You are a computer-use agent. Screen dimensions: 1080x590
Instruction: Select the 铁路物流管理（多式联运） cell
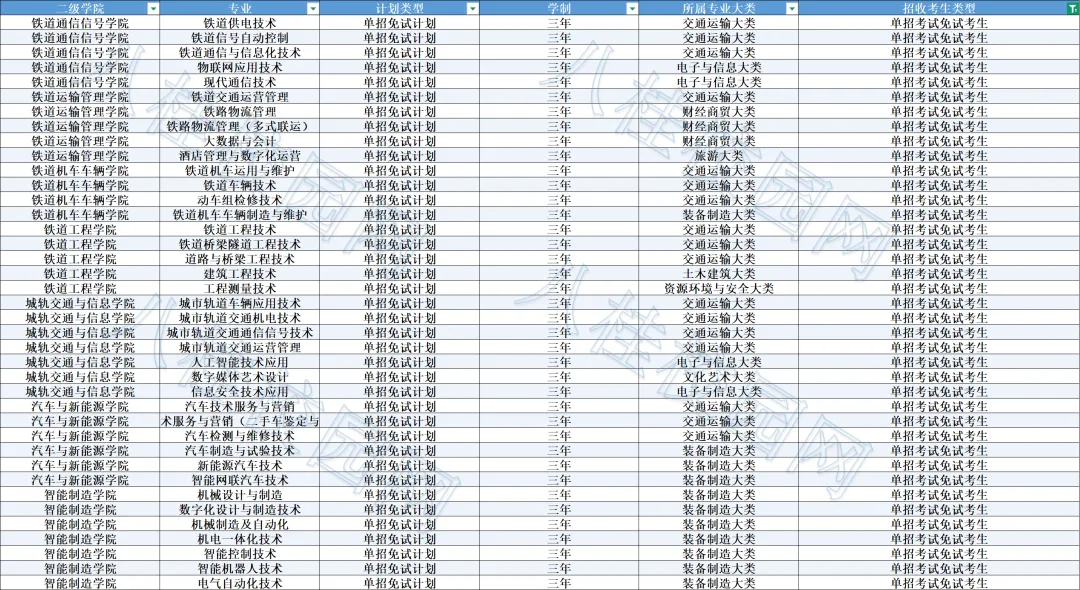point(240,126)
